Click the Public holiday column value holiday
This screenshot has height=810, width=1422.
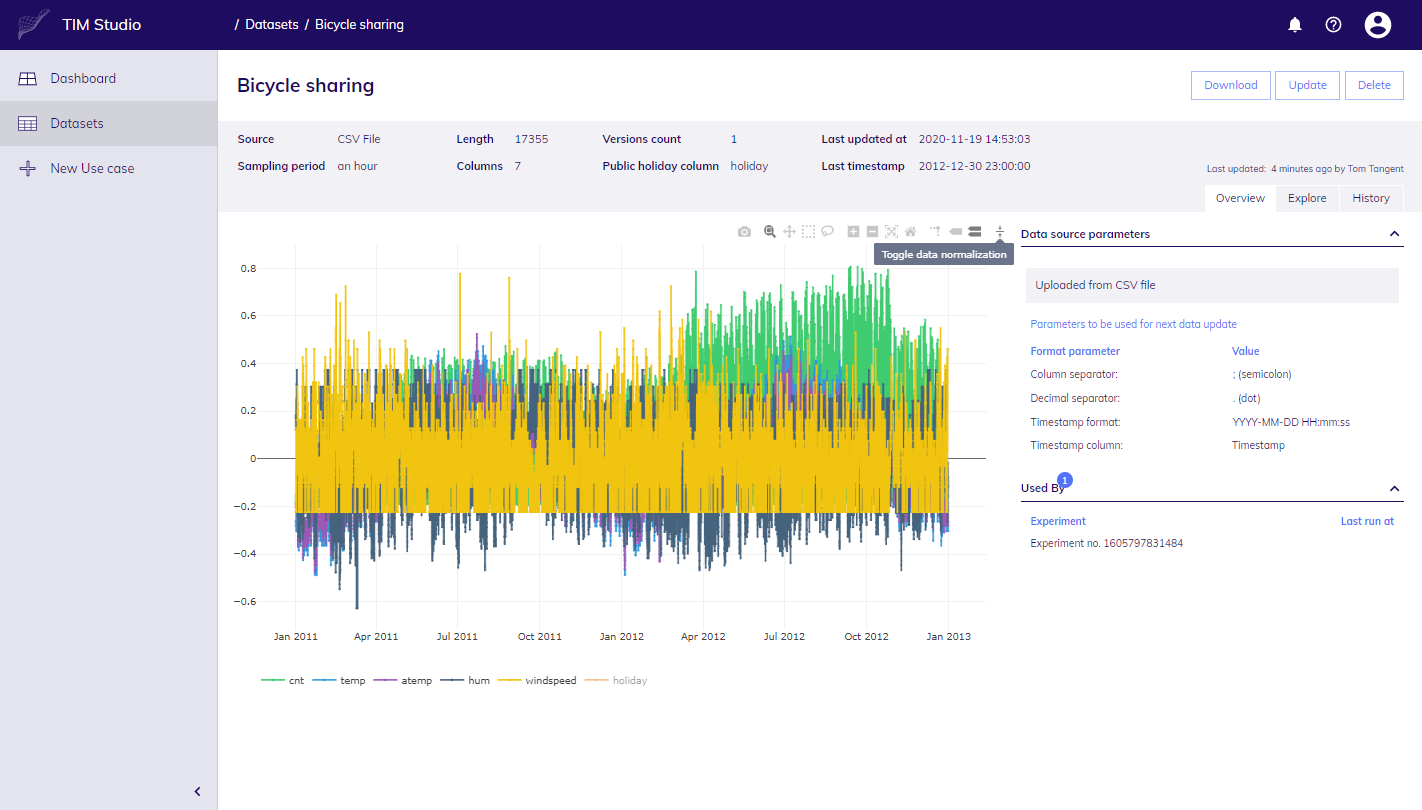[749, 166]
